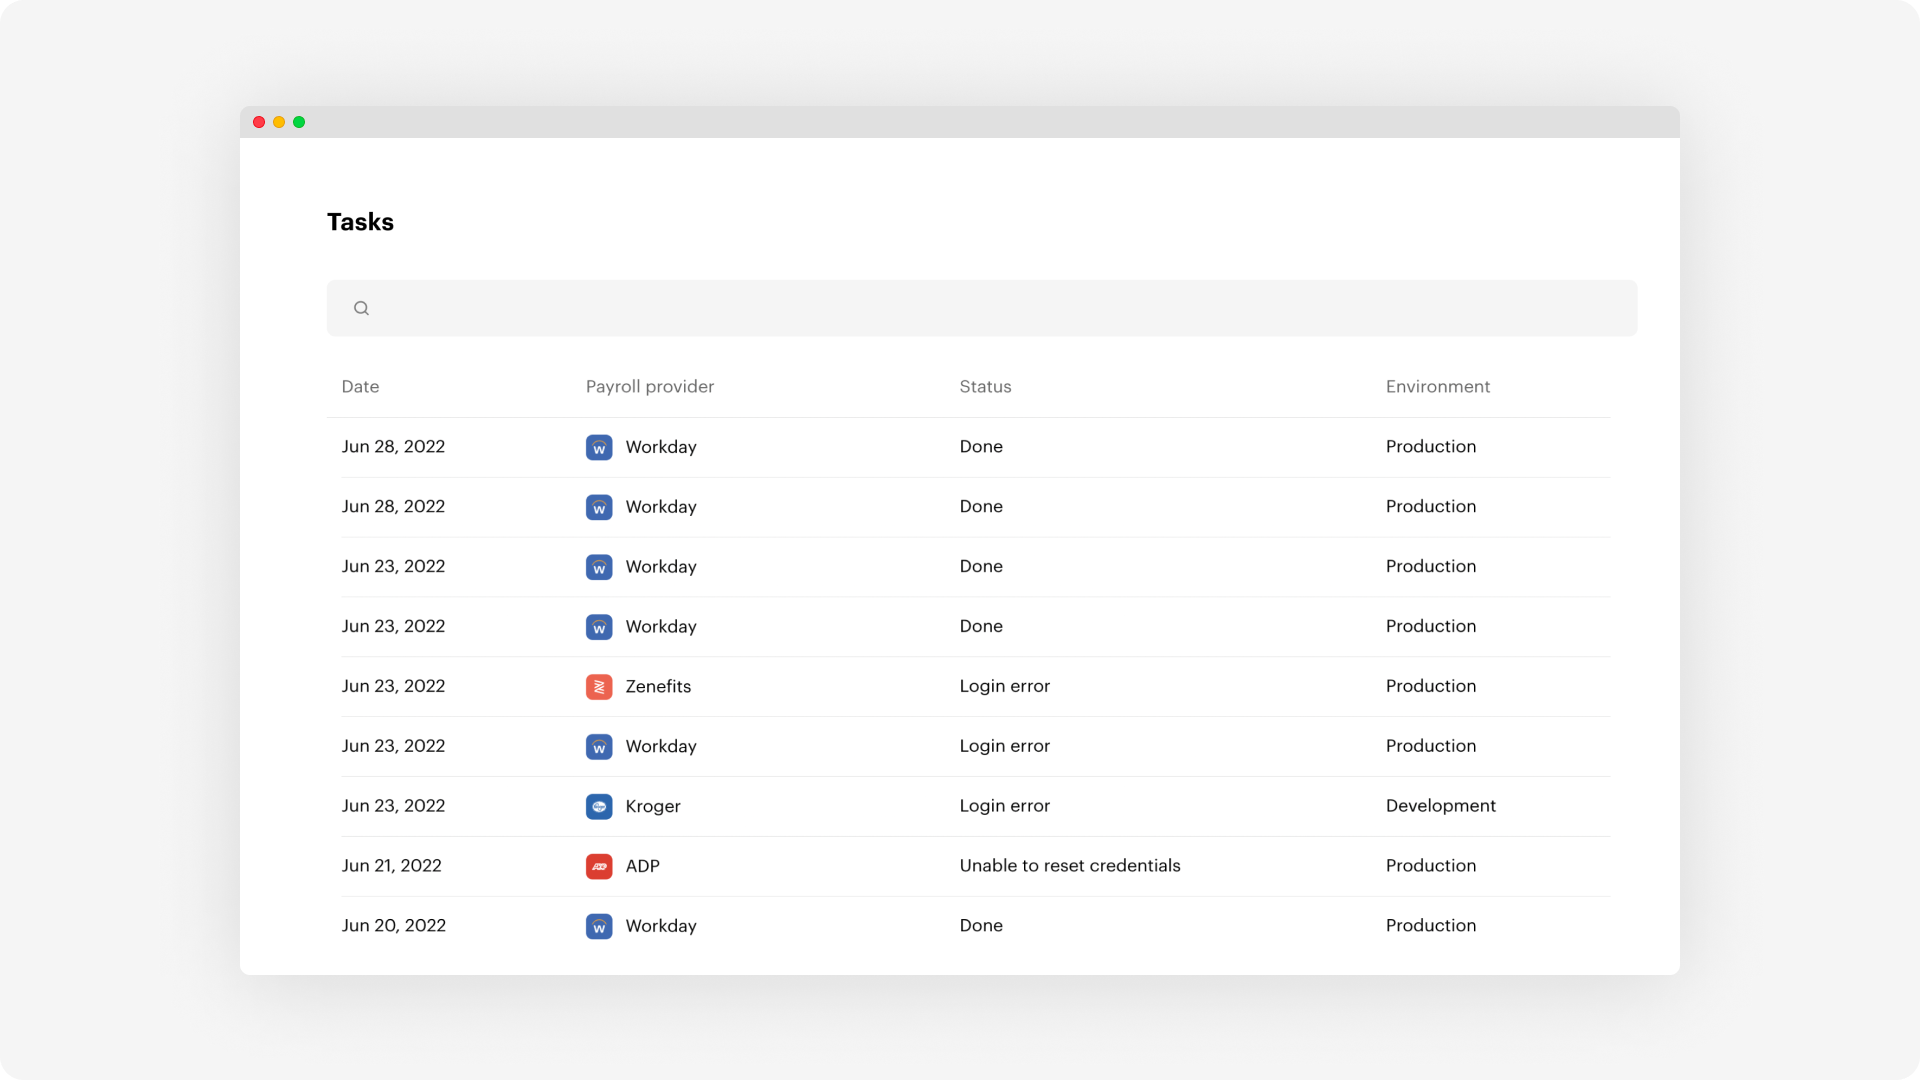This screenshot has width=1920, height=1080.
Task: Click the Status column header
Action: pyautogui.click(x=985, y=387)
